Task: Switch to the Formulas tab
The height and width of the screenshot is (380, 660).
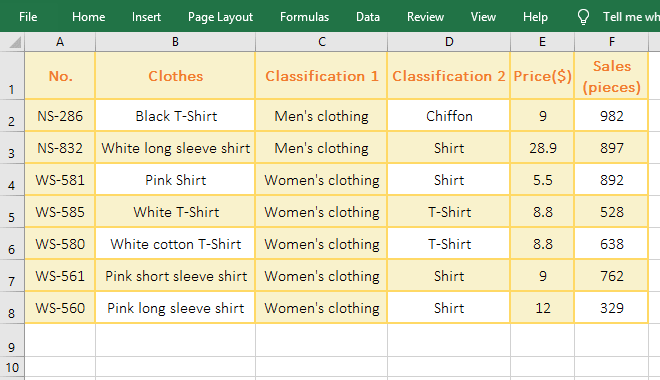Action: click(304, 17)
